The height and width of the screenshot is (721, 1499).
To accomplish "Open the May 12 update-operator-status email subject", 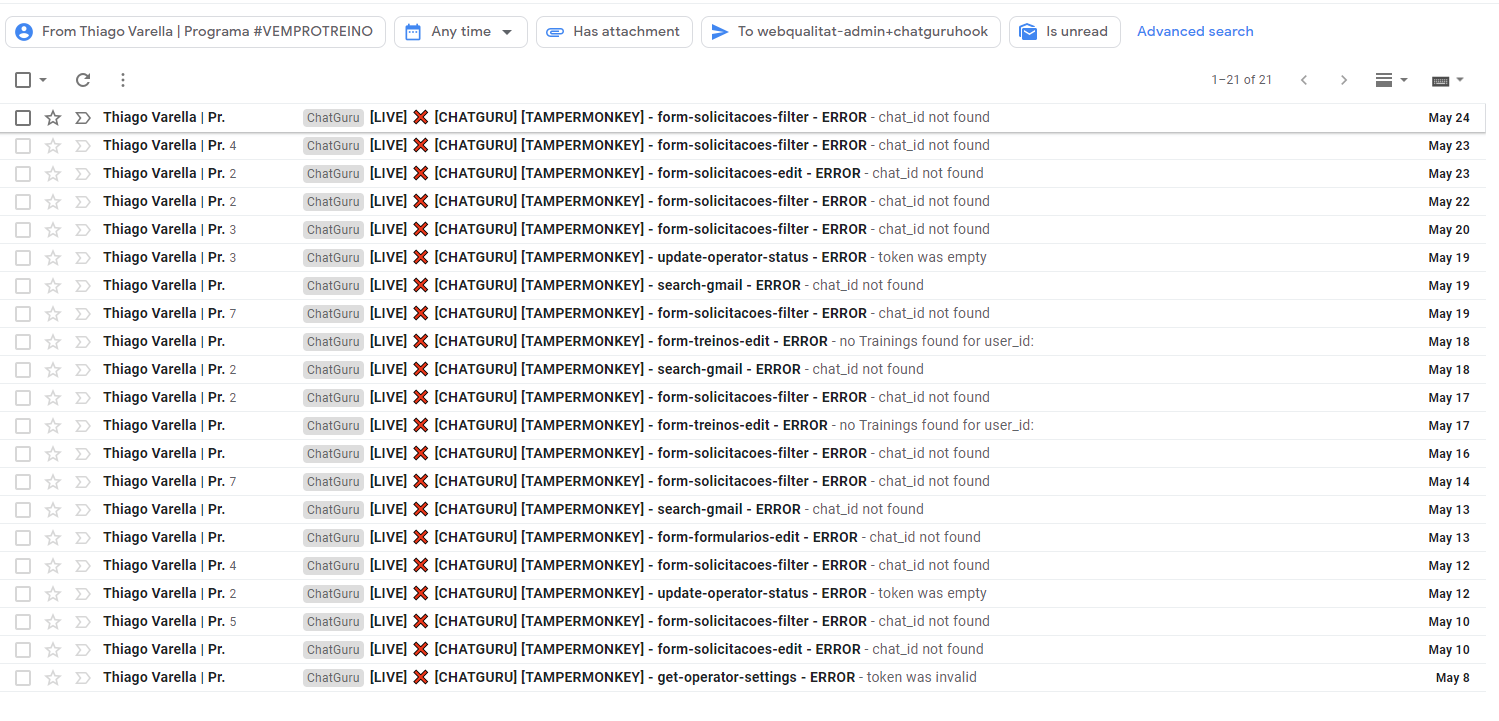I will point(618,594).
